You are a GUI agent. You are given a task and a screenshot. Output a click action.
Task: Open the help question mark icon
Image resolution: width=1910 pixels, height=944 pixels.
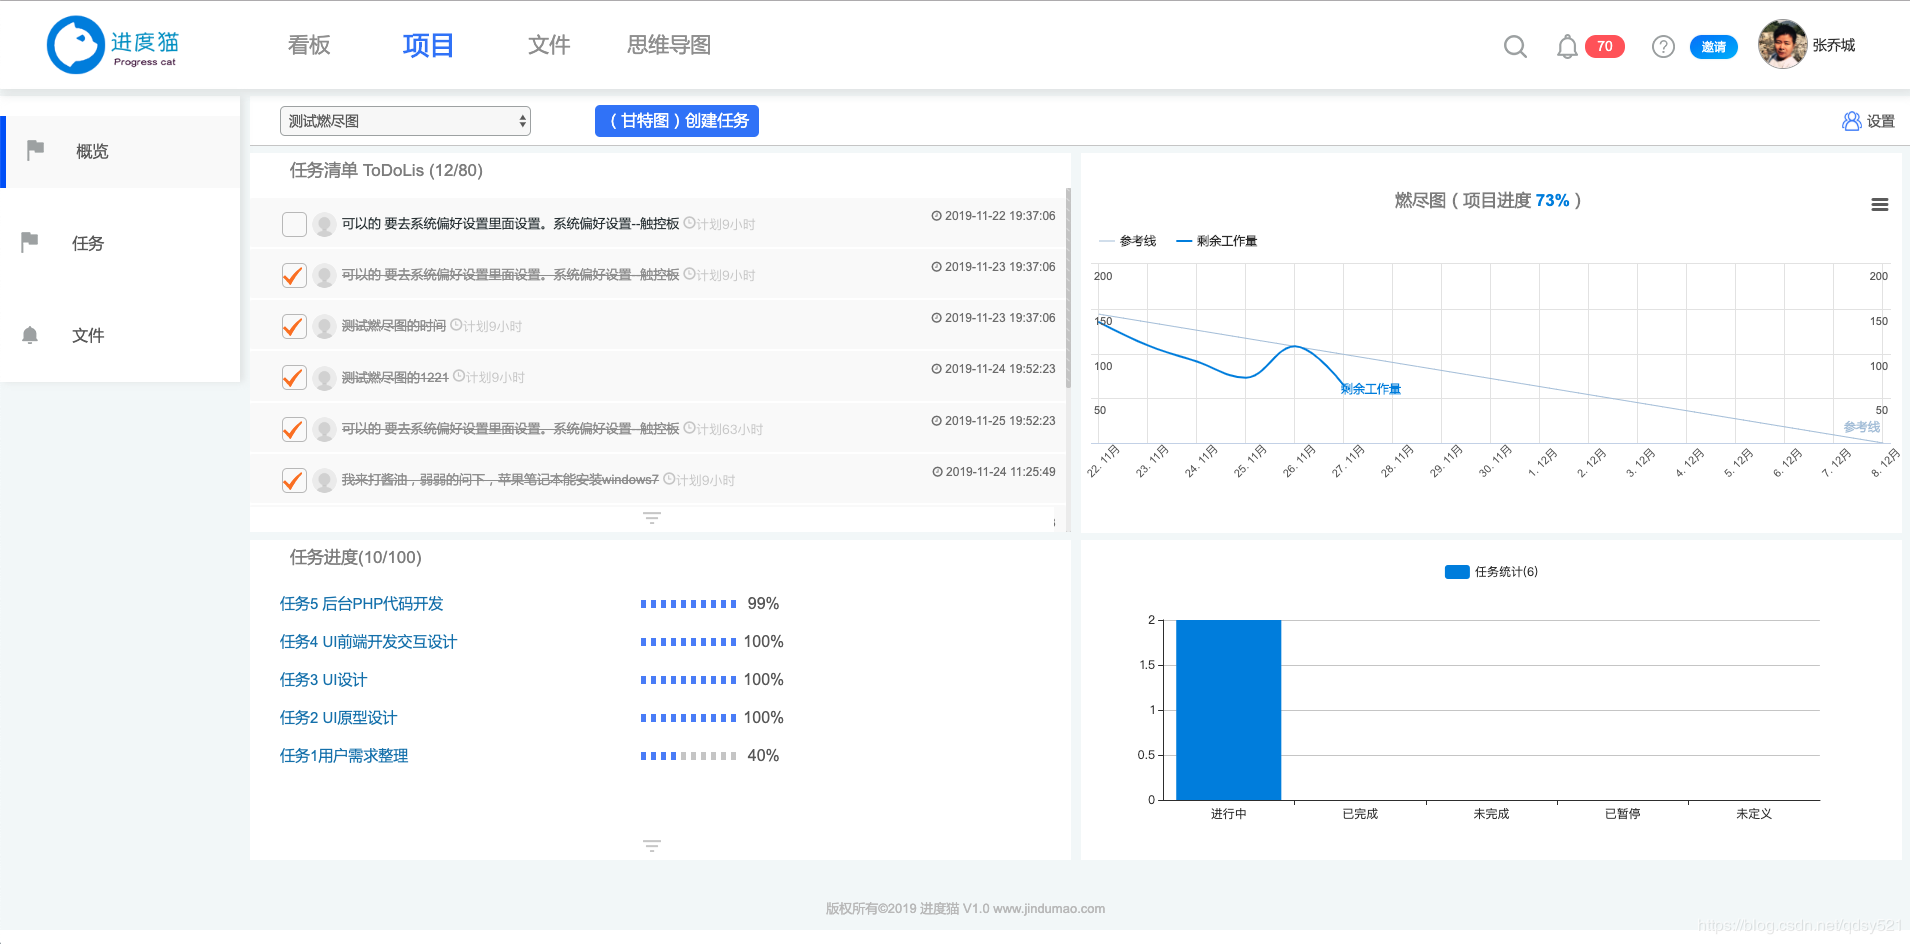1663,46
